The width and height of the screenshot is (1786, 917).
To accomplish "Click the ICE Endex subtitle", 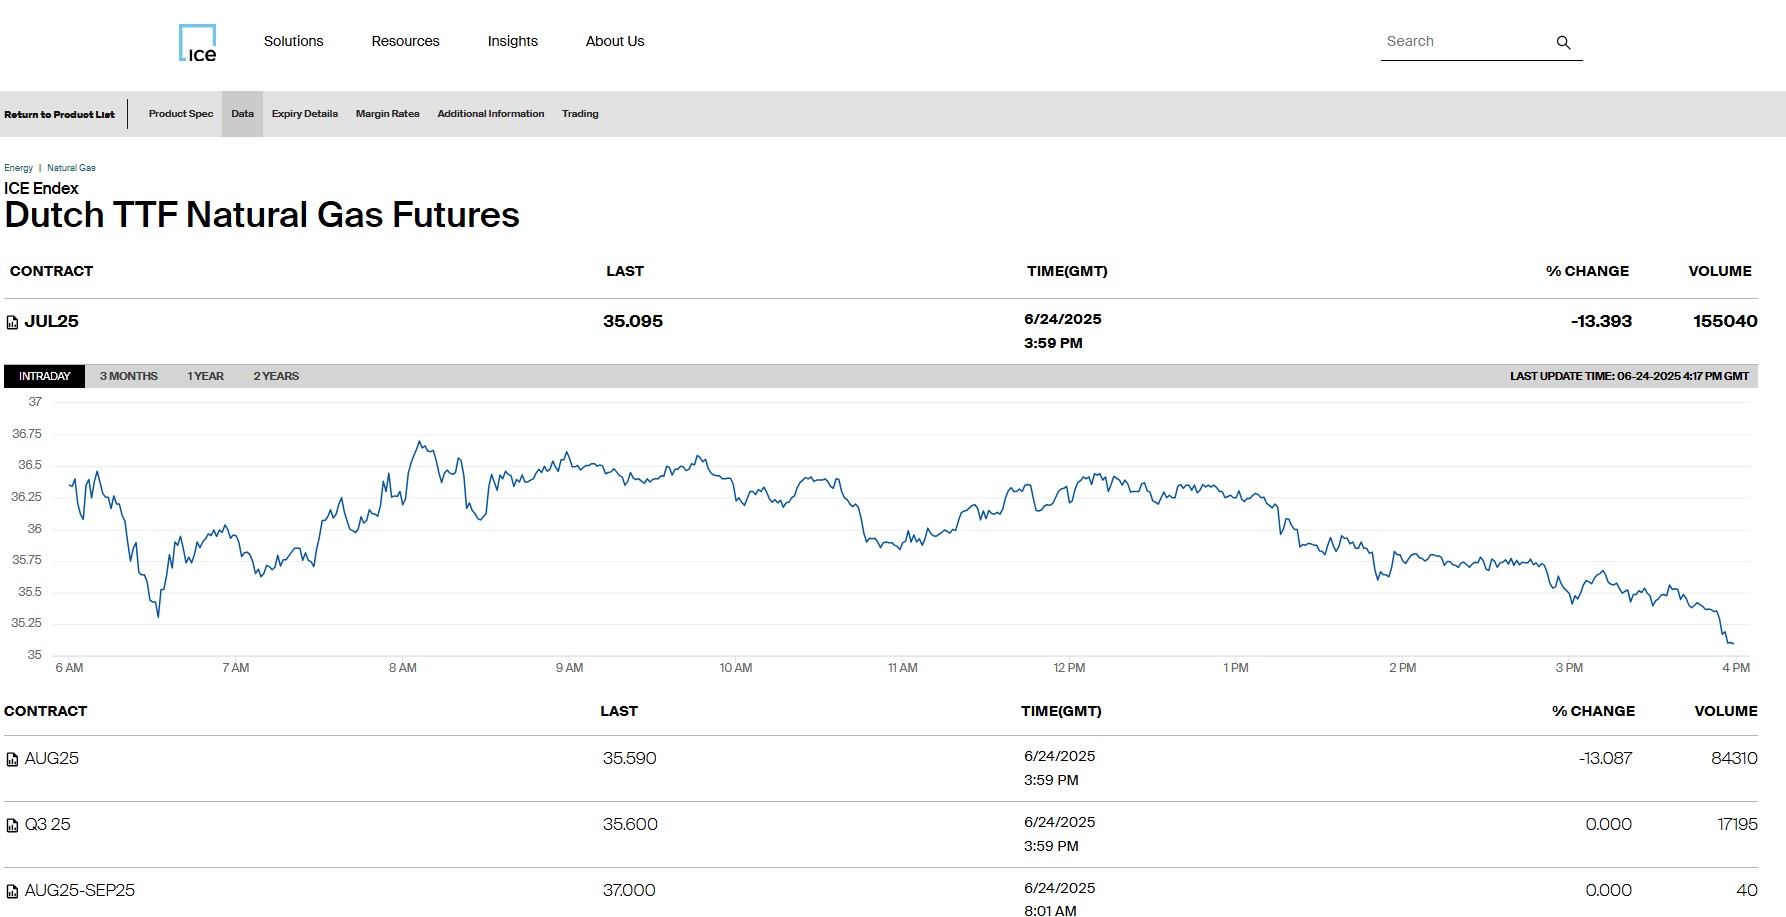I will 41,188.
